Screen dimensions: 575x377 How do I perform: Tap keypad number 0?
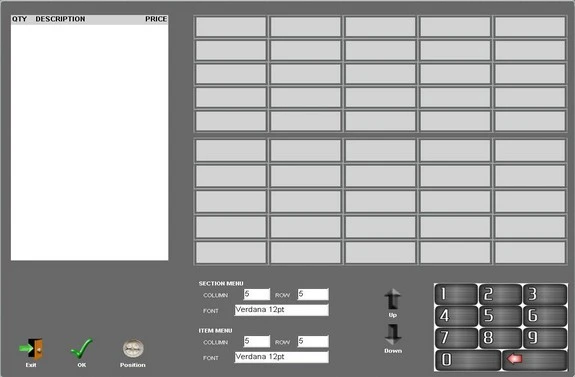(x=468, y=359)
